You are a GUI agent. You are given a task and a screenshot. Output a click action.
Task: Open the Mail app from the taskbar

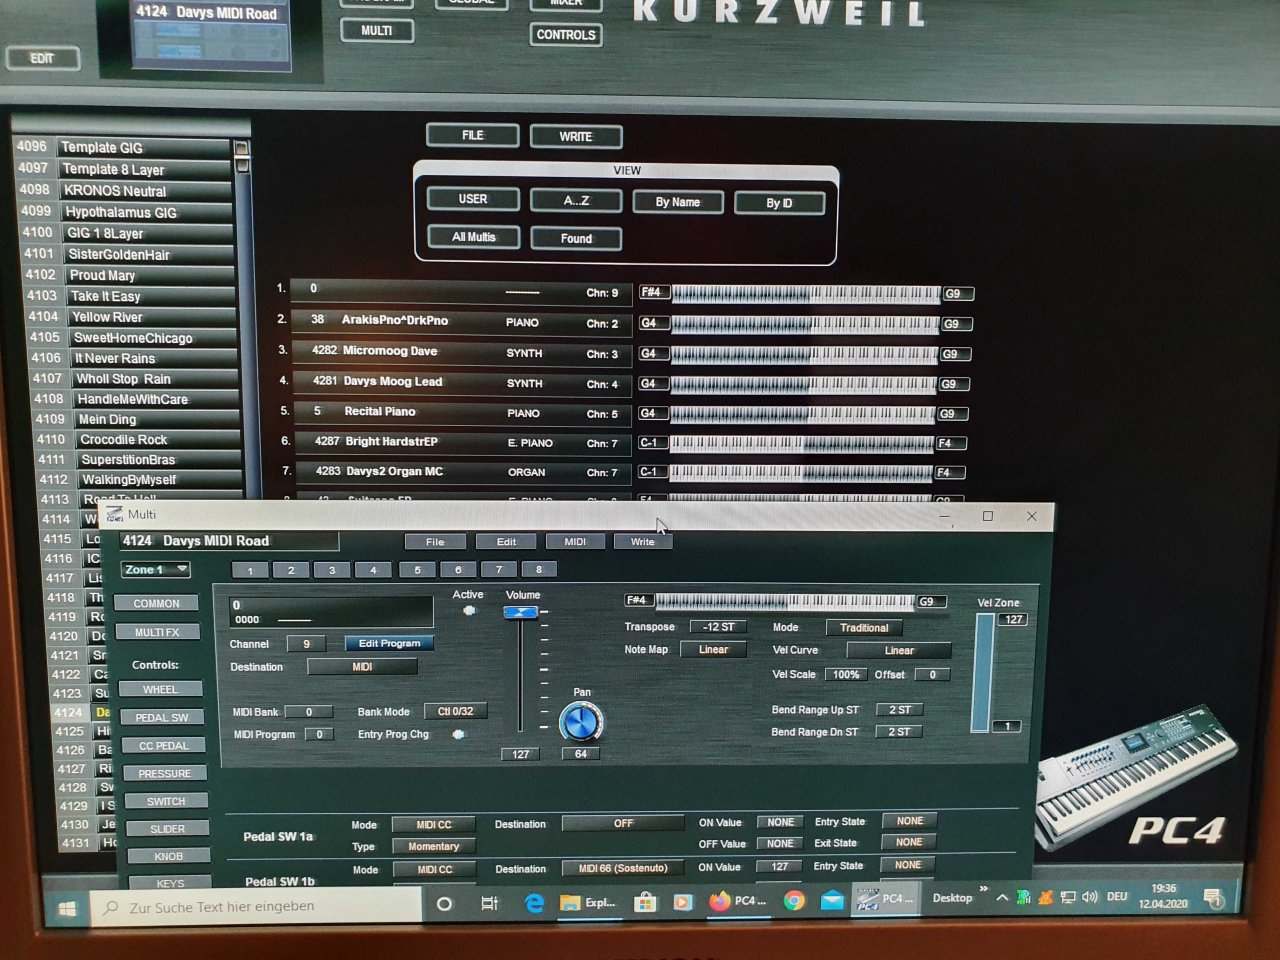(832, 901)
